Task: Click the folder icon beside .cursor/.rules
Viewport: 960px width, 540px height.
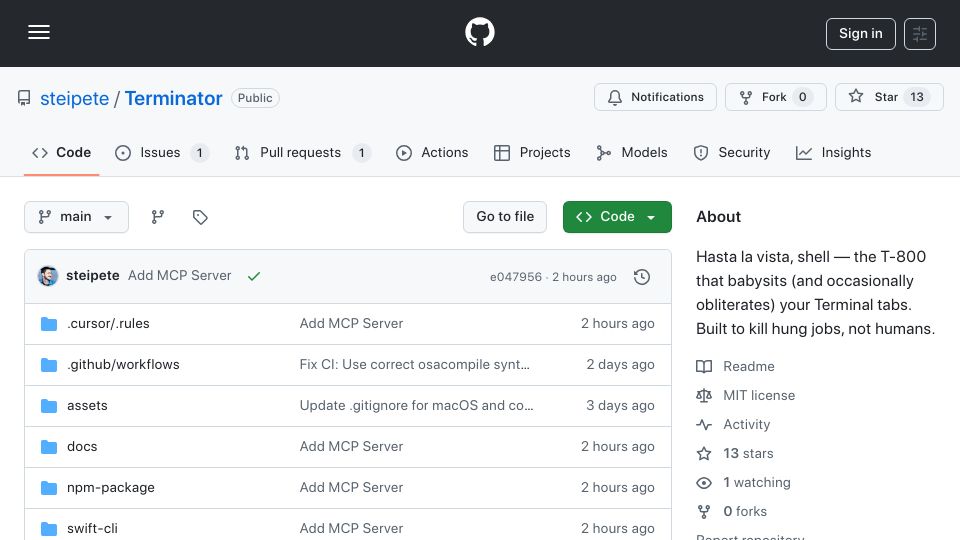Action: point(49,324)
